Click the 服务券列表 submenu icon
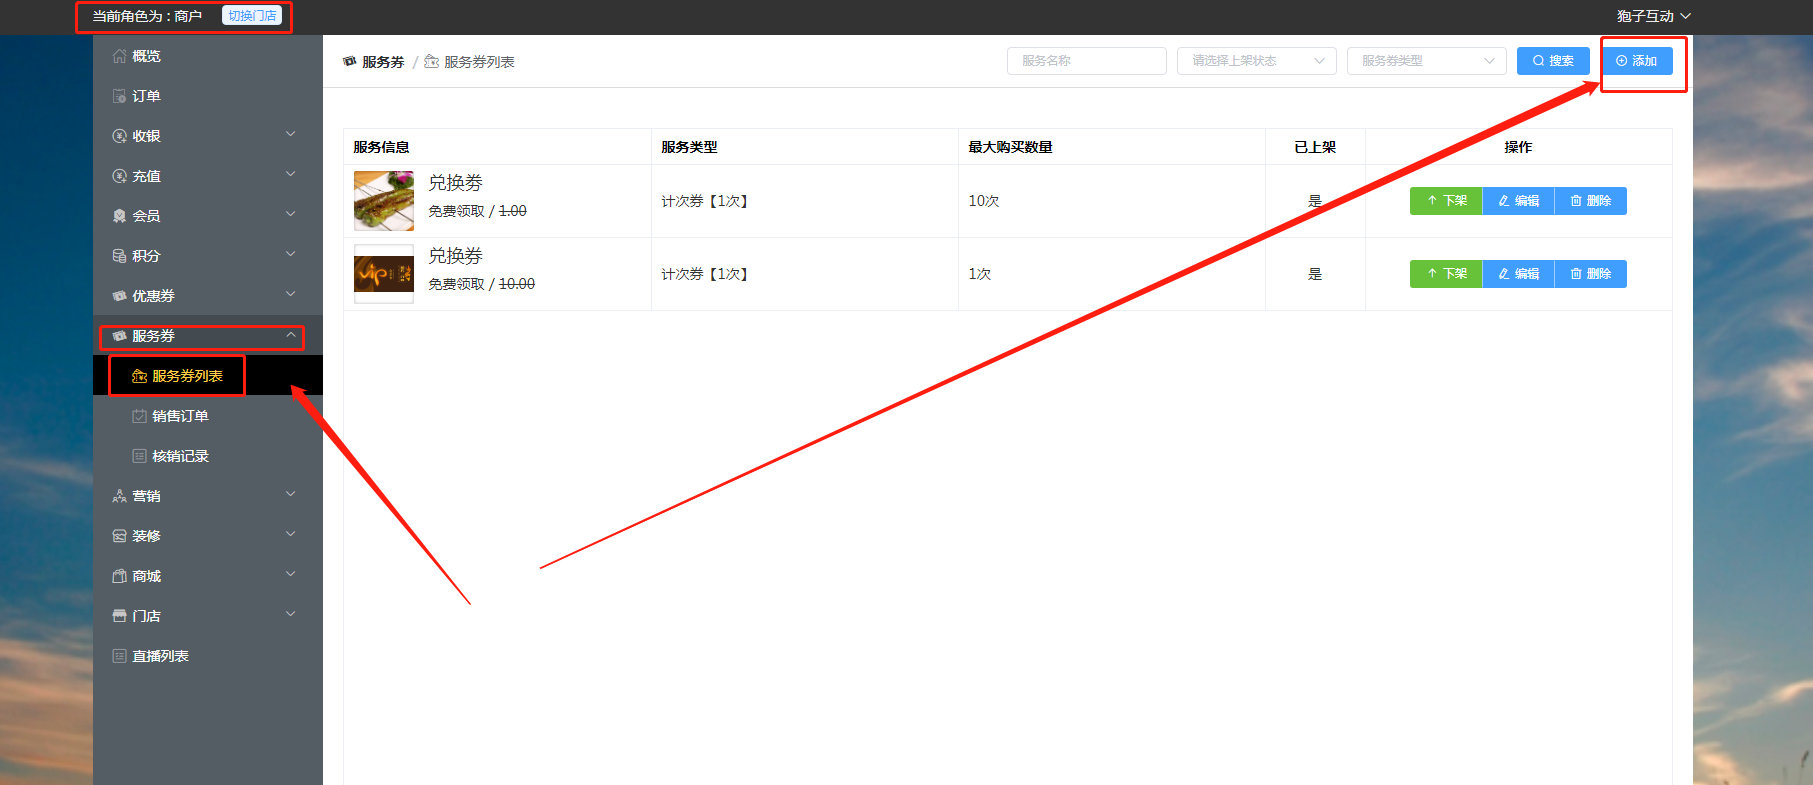Screen dimensions: 1813x785 coord(140,376)
